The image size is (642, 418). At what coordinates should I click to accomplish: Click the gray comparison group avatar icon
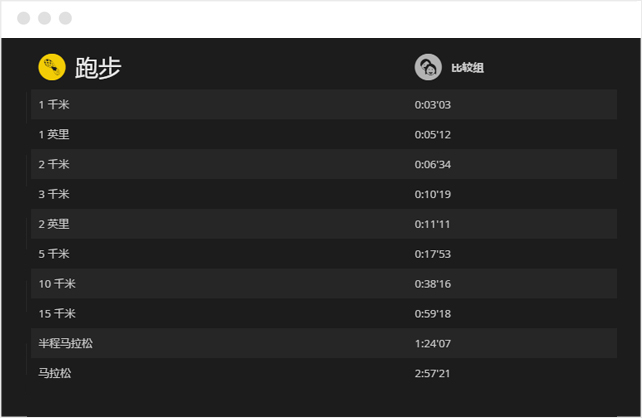tap(428, 67)
